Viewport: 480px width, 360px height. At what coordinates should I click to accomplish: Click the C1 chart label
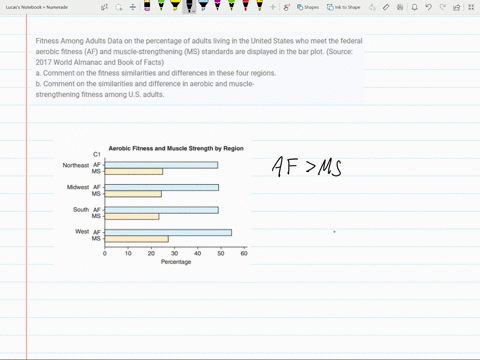pyautogui.click(x=97, y=154)
